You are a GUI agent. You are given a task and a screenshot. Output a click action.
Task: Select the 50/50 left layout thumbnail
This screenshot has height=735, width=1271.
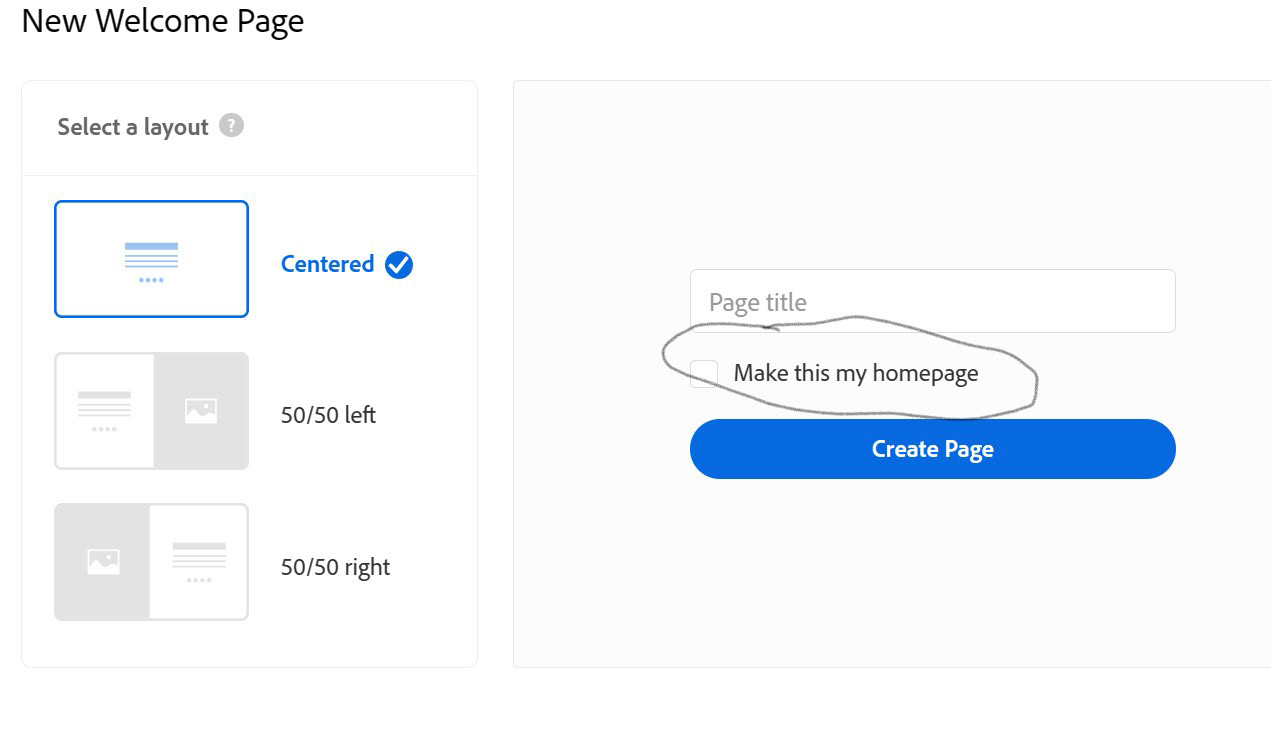[x=151, y=411]
